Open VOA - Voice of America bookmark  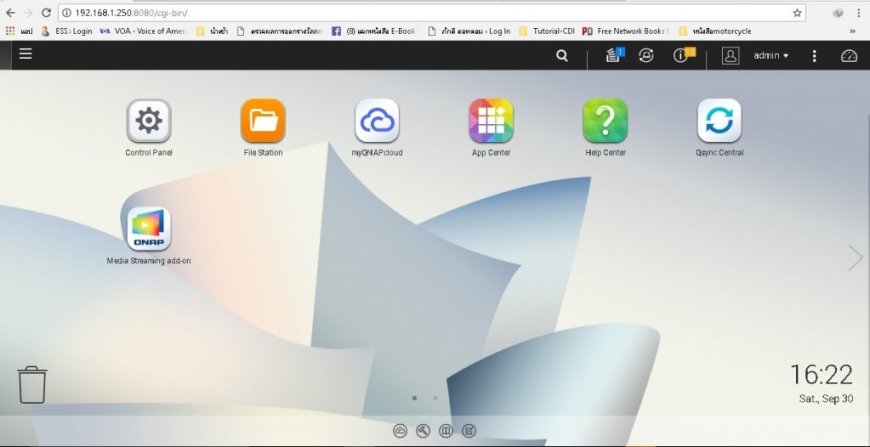coord(143,32)
